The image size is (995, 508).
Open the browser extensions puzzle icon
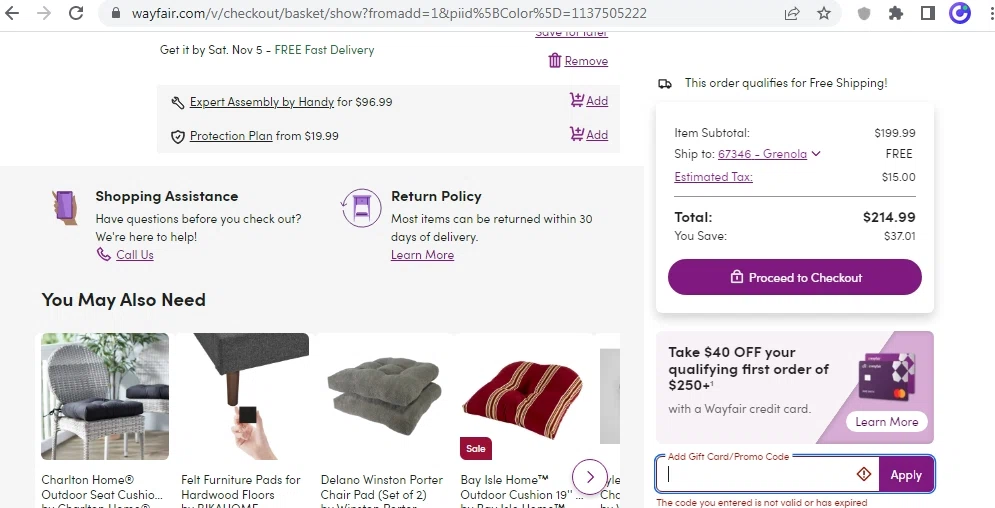(896, 13)
